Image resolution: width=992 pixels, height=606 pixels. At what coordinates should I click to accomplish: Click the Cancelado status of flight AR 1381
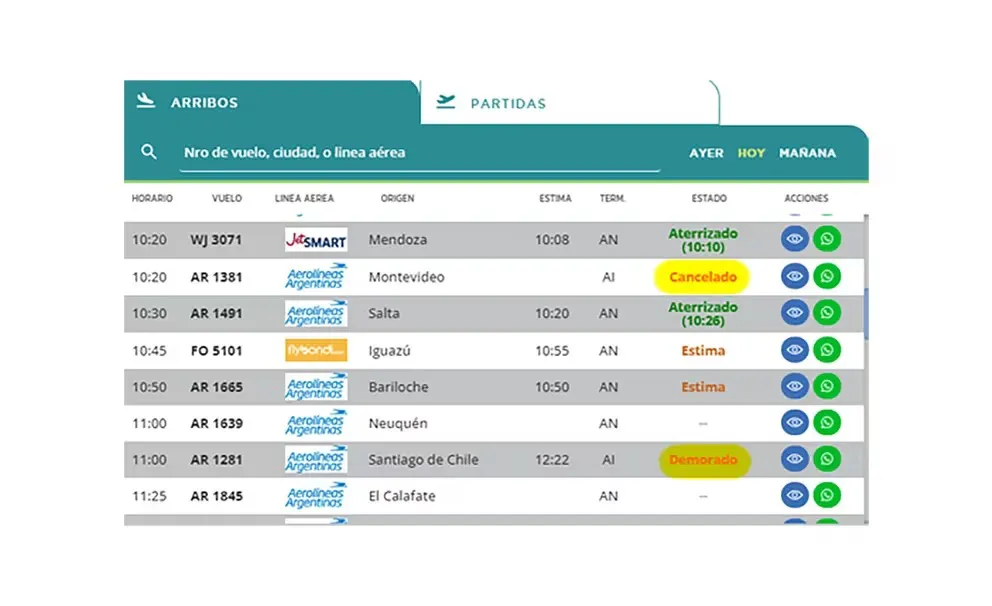[x=702, y=277]
